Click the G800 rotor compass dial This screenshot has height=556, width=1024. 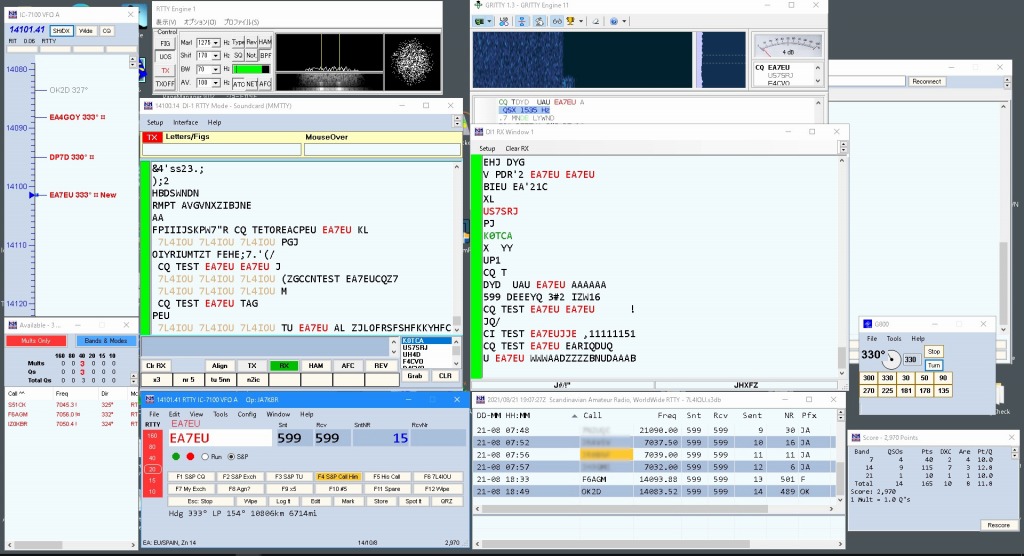click(892, 359)
